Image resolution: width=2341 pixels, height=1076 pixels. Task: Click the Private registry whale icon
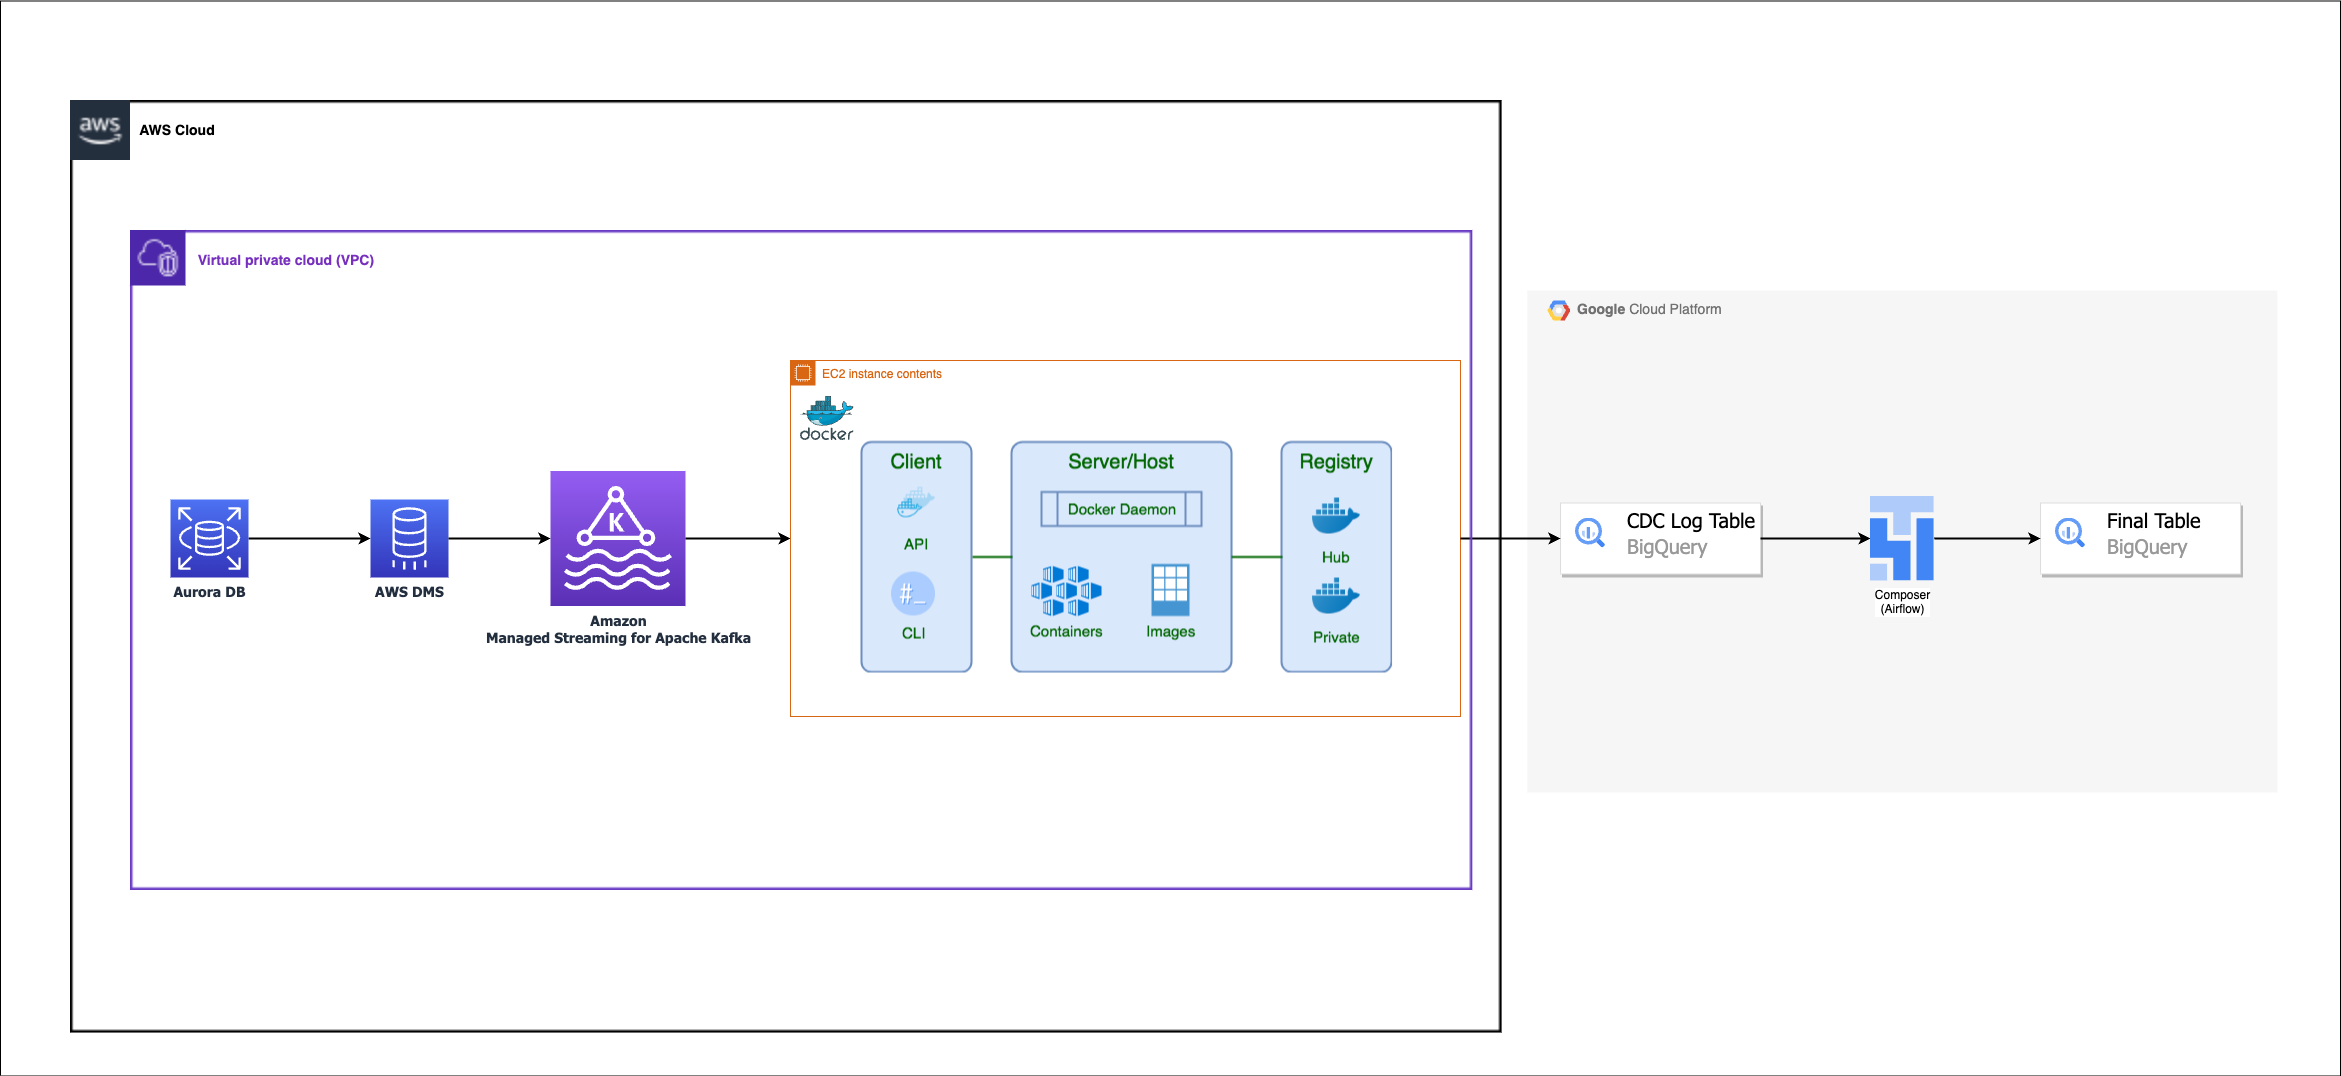(x=1335, y=597)
